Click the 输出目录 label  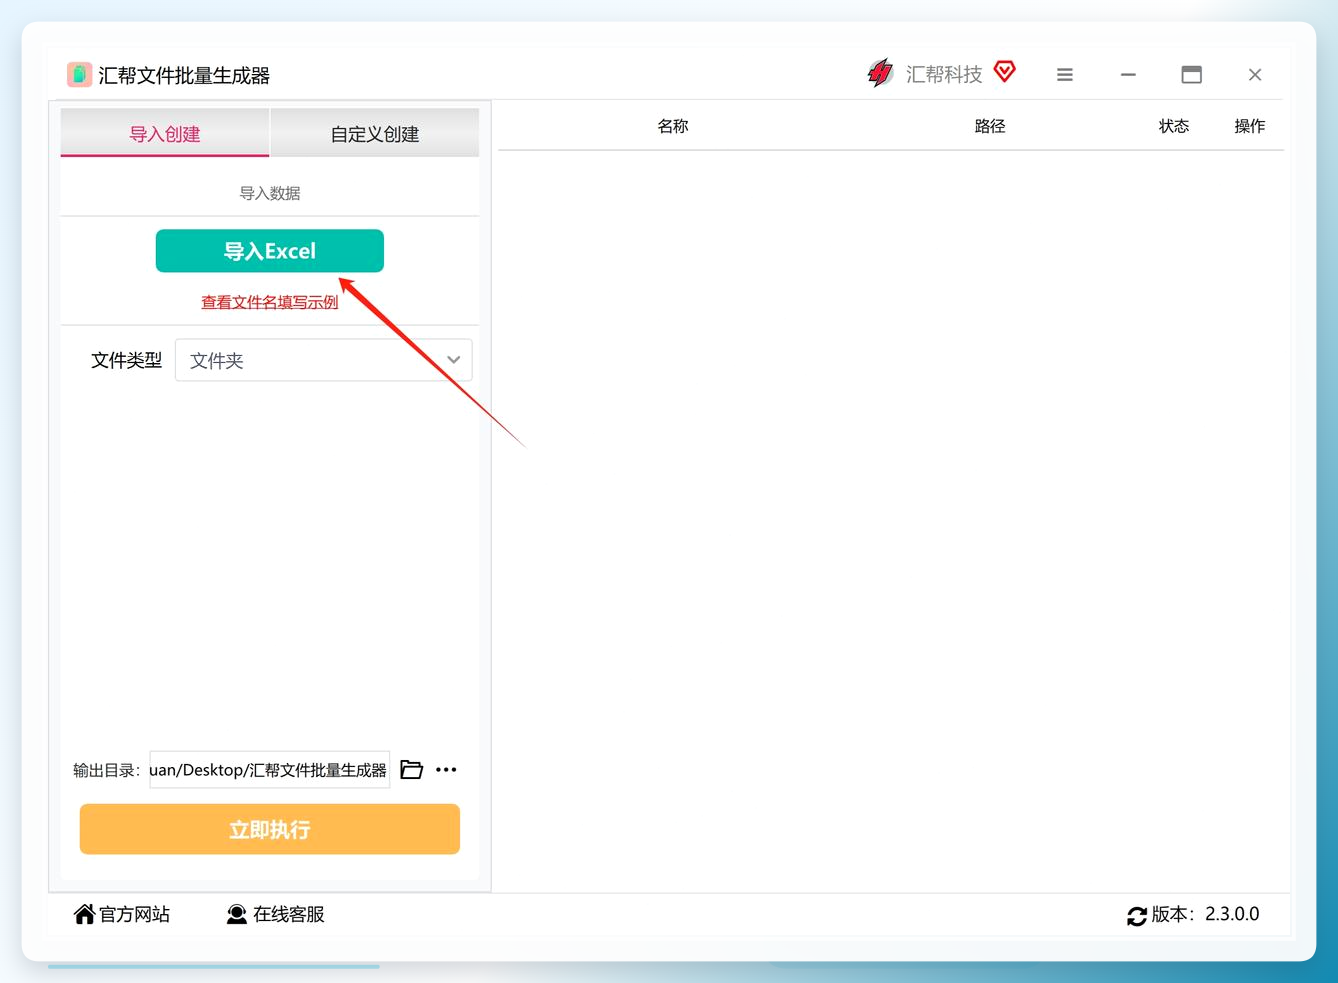click(x=107, y=770)
